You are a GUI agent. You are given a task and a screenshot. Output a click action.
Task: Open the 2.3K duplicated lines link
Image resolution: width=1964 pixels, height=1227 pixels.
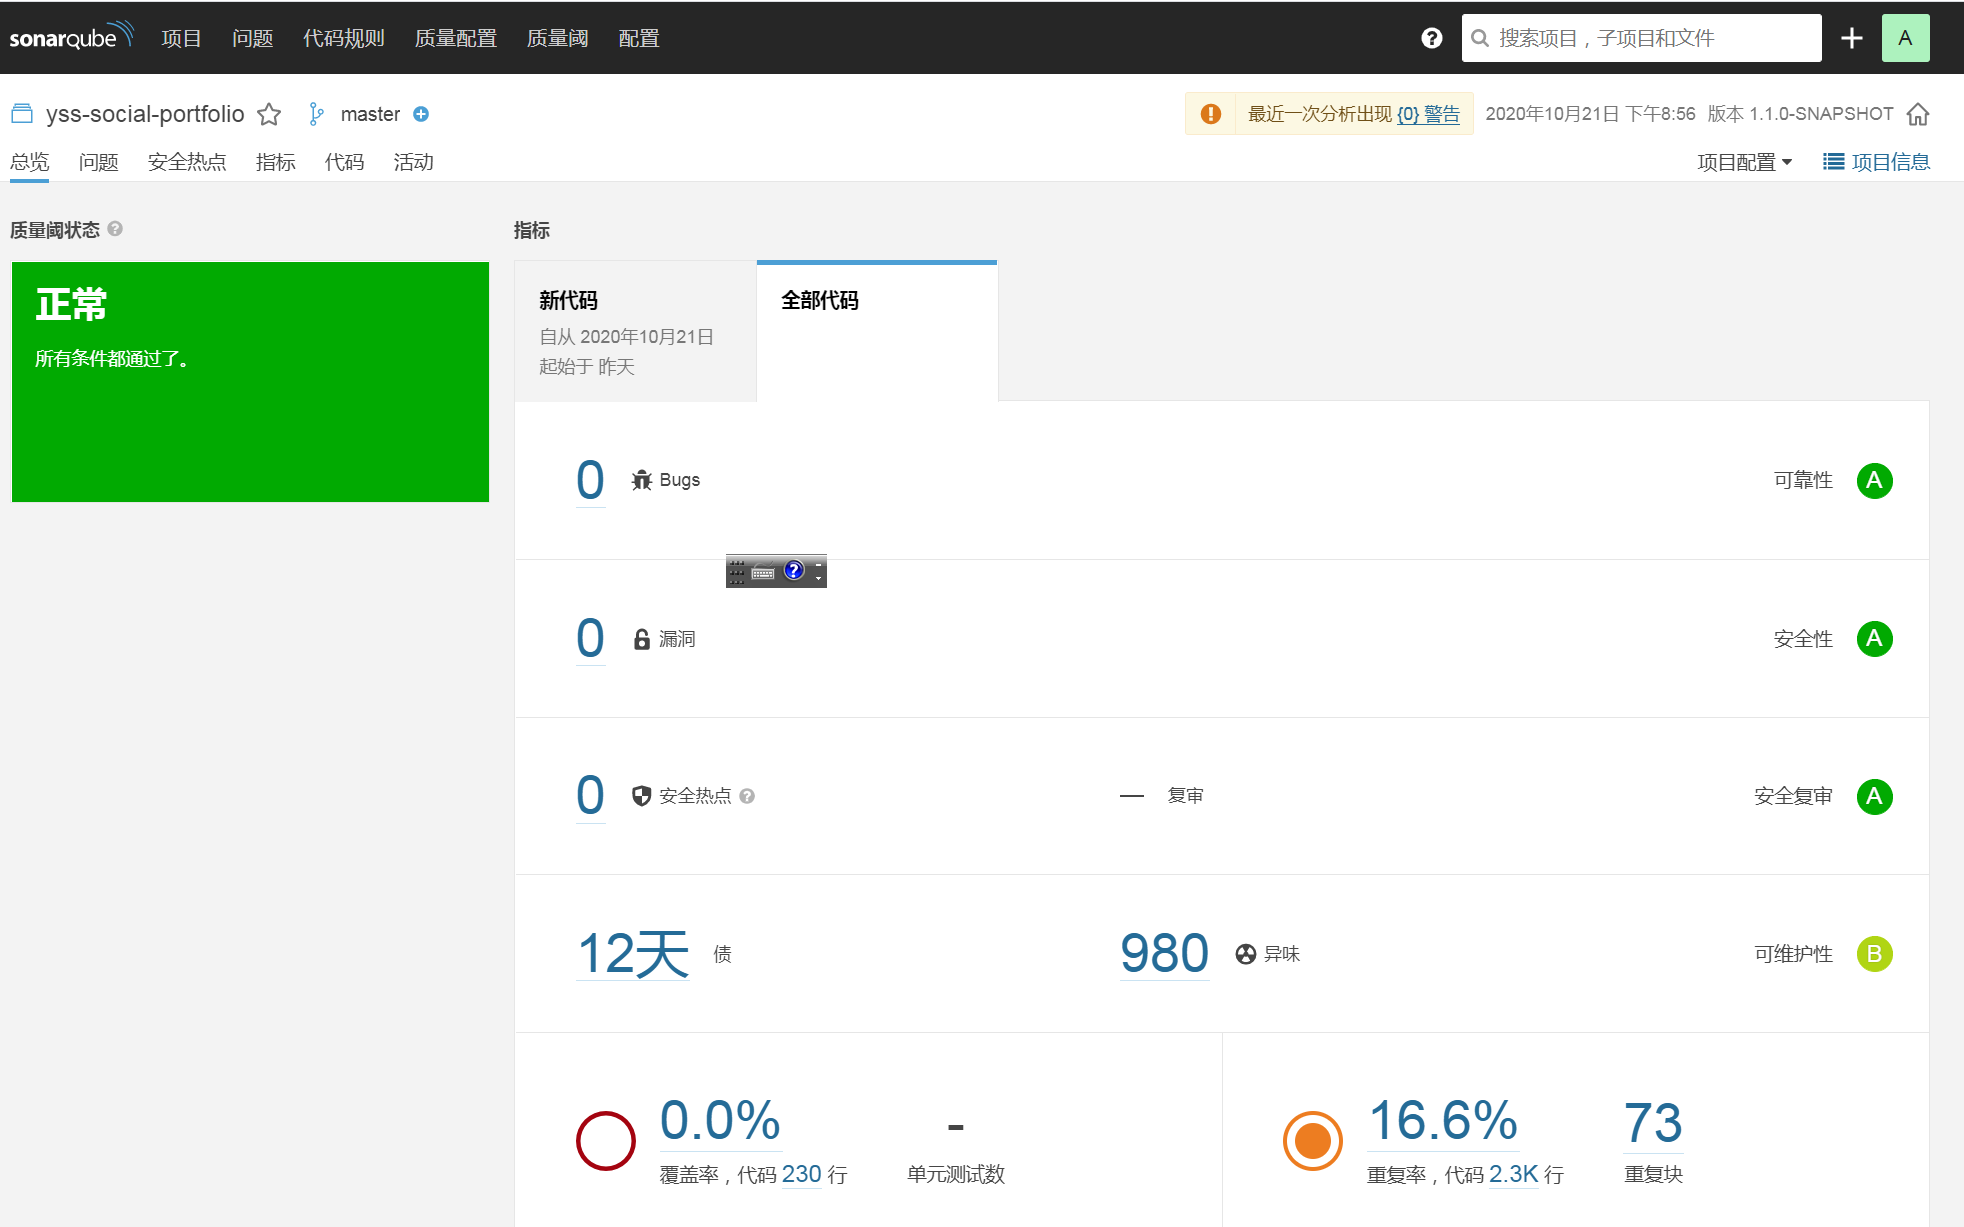1513,1174
